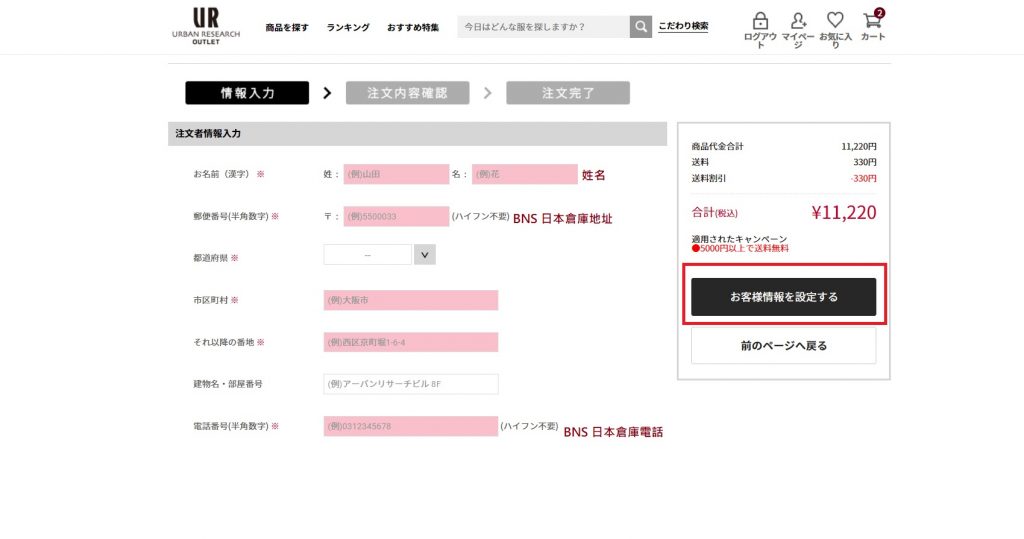Viewport: 1024px width, 539px height.
Task: Click the Urban Research Outlet logo
Action: [206, 26]
